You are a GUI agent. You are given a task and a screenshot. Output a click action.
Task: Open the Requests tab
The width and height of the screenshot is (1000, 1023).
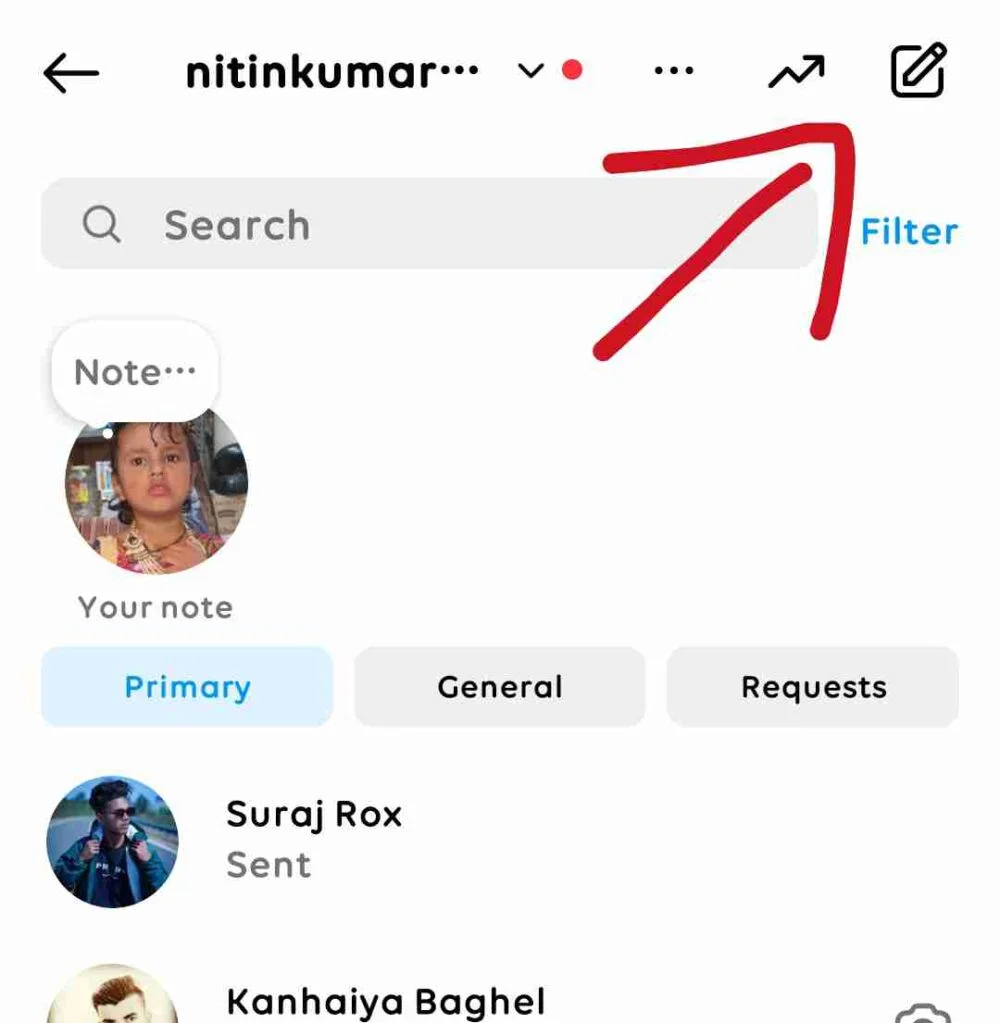click(x=813, y=687)
